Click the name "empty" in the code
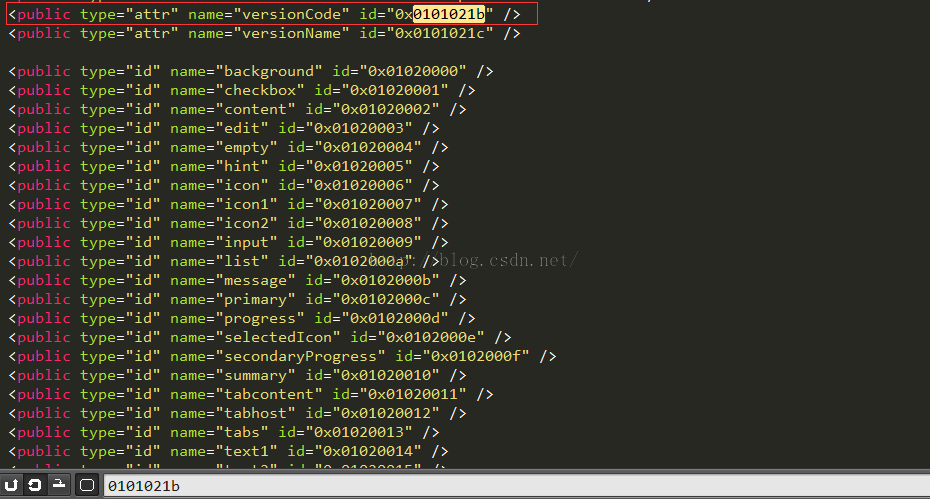Viewport: 930px width, 499px height. 246,147
